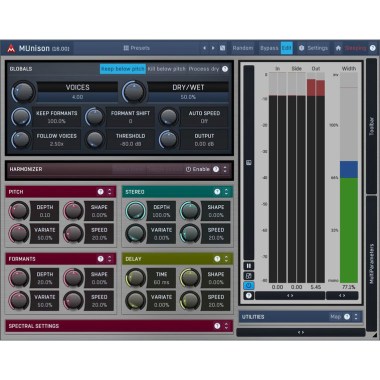Screen dimensions: 380x380
Task: Enable the Keep below pitch option
Action: [123, 69]
